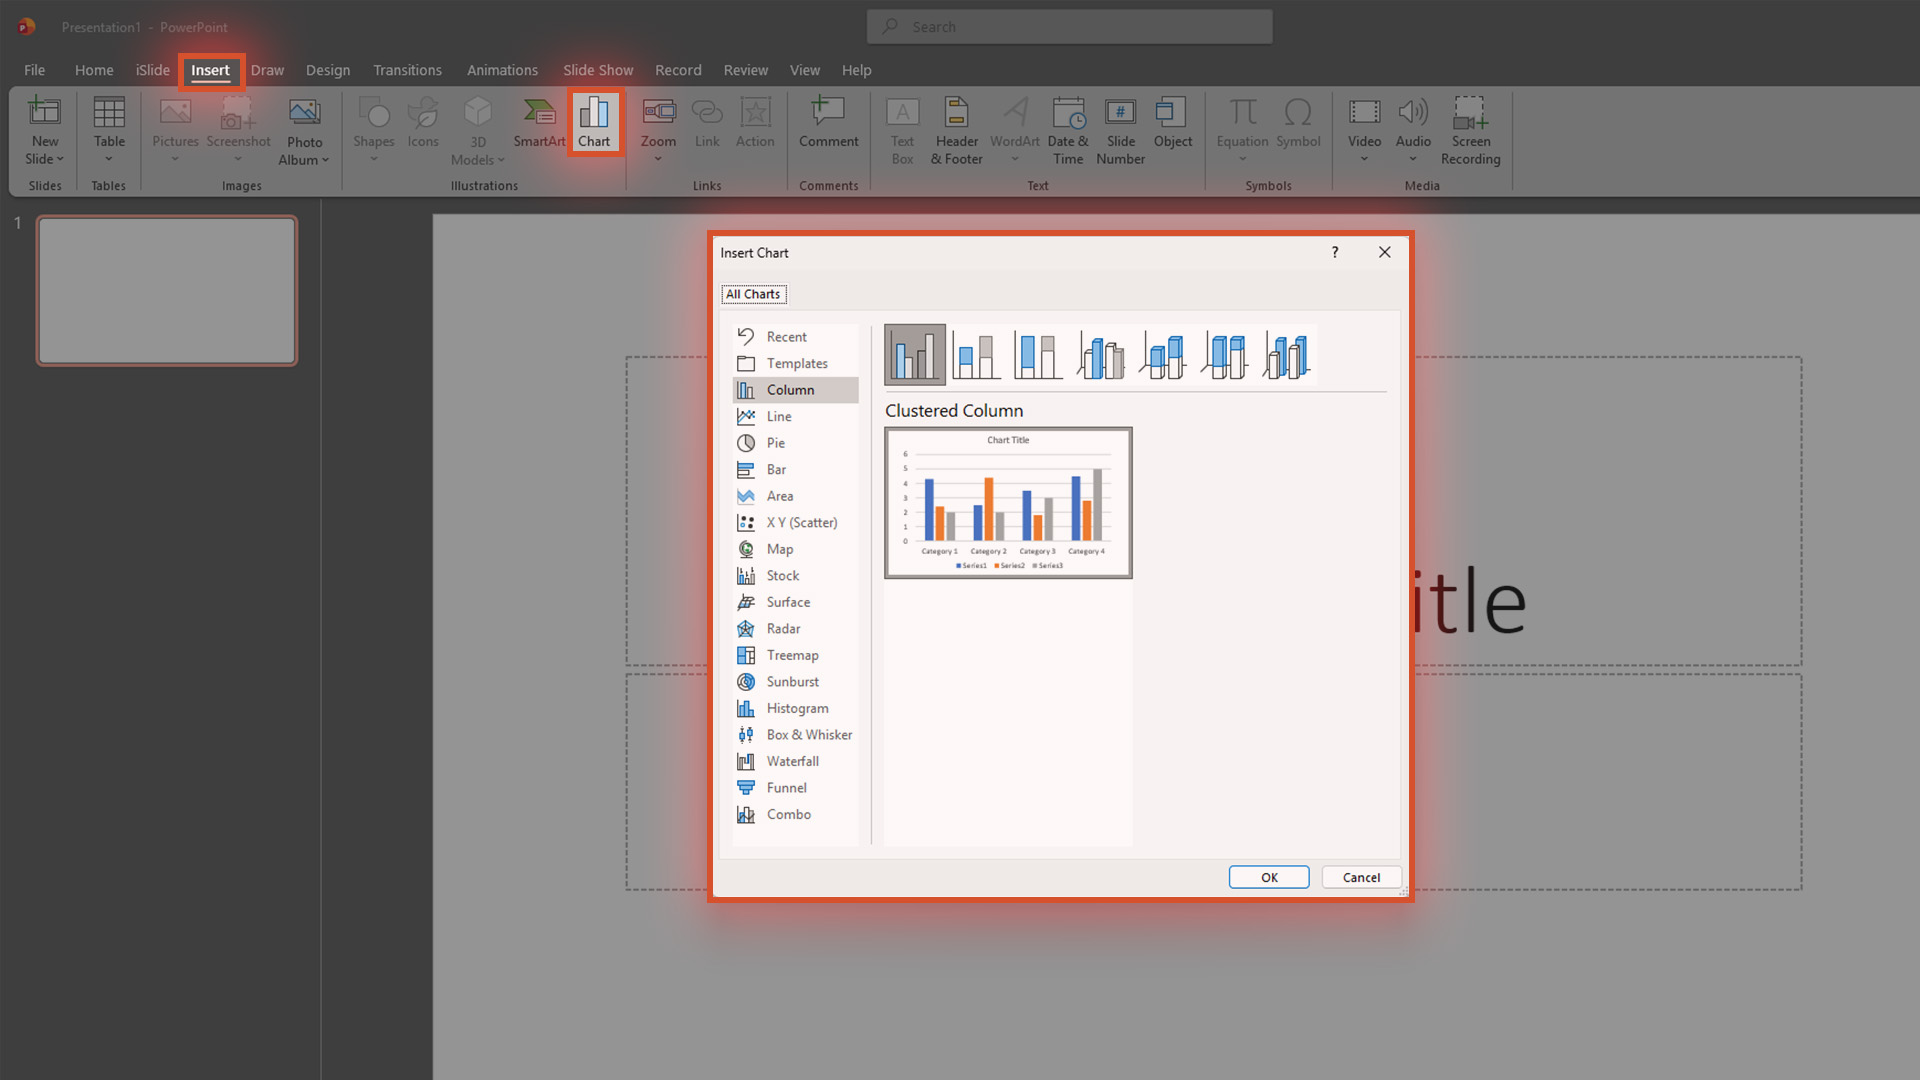Click the Chart button in ribbon
Viewport: 1920px width, 1080px height.
pyautogui.click(x=594, y=122)
